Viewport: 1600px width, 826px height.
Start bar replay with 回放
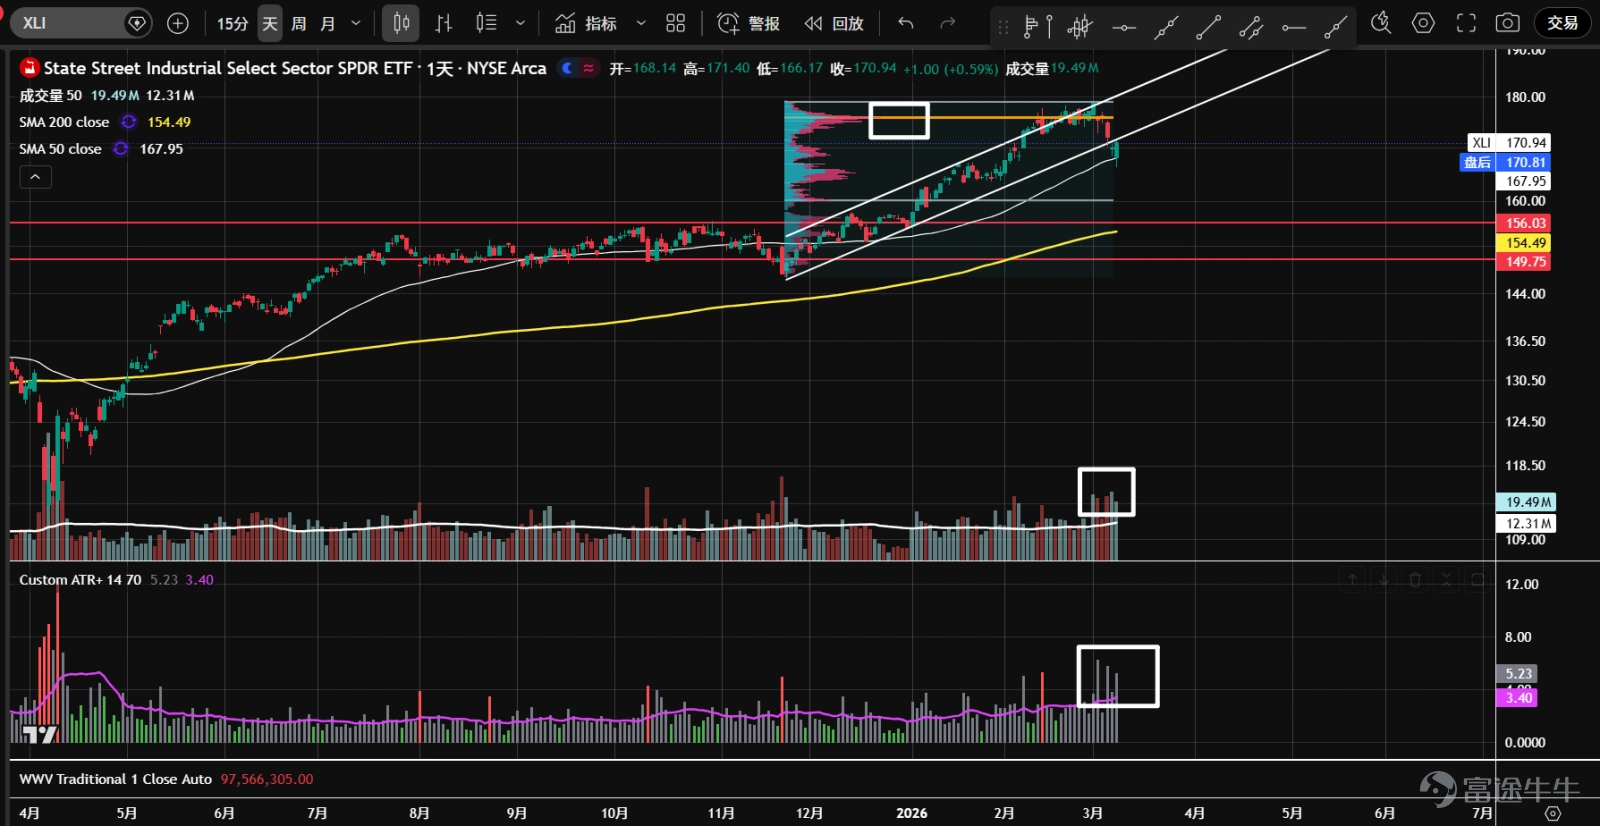coord(834,23)
